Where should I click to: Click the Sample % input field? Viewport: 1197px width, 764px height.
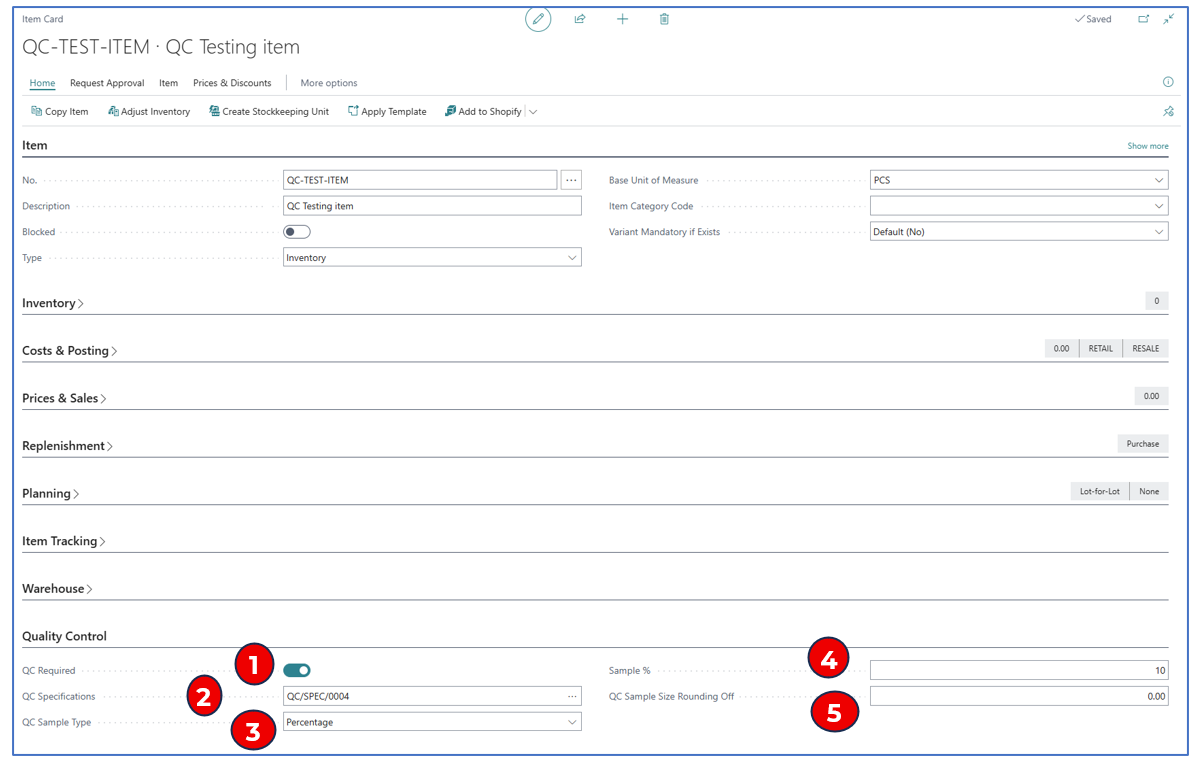click(1018, 671)
